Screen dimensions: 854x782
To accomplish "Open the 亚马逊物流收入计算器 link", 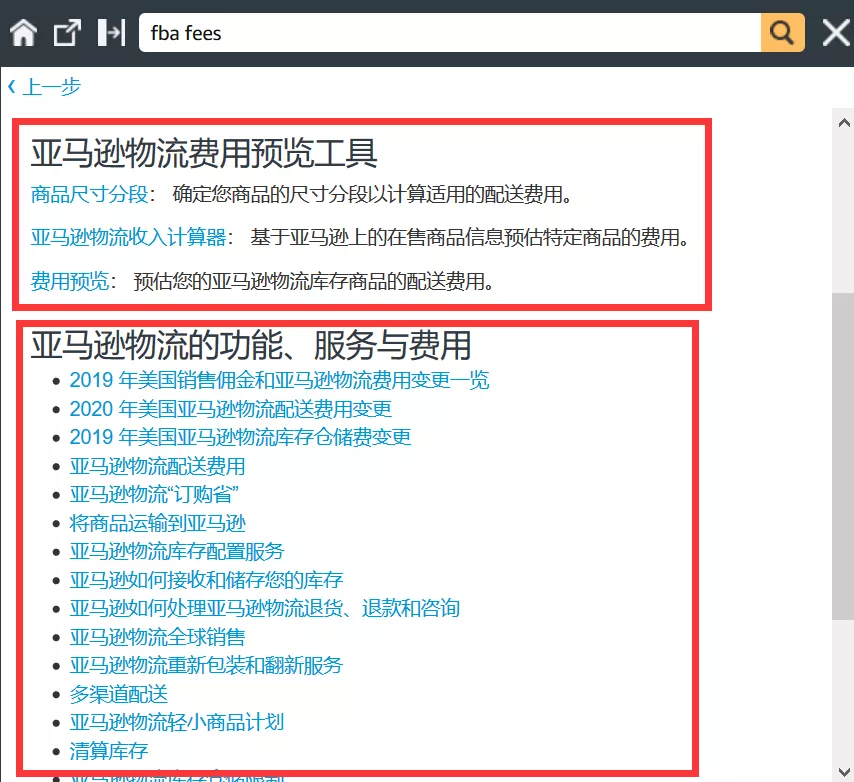I will coord(128,237).
